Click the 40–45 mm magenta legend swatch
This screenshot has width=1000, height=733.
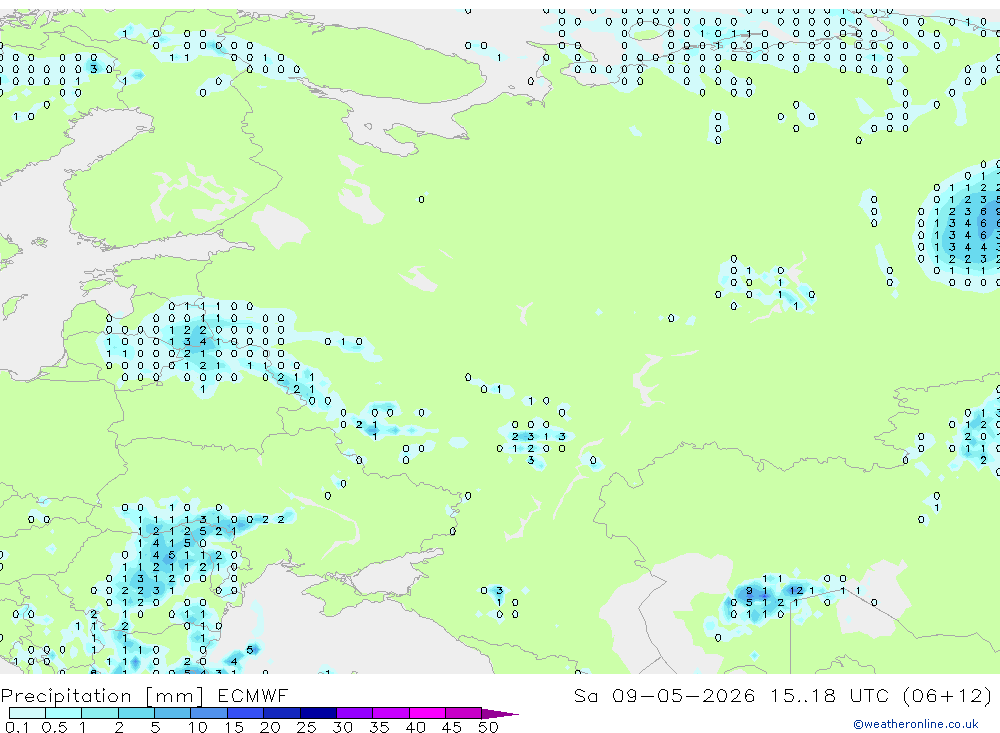coord(427,713)
